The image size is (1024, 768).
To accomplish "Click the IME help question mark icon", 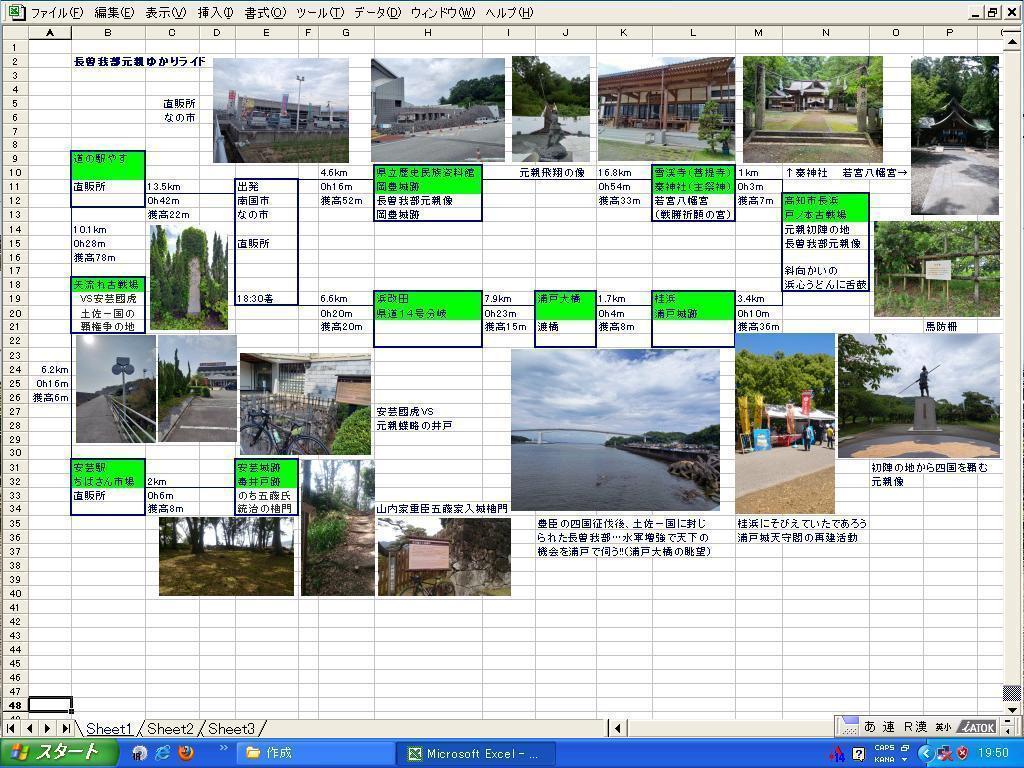I will 858,753.
